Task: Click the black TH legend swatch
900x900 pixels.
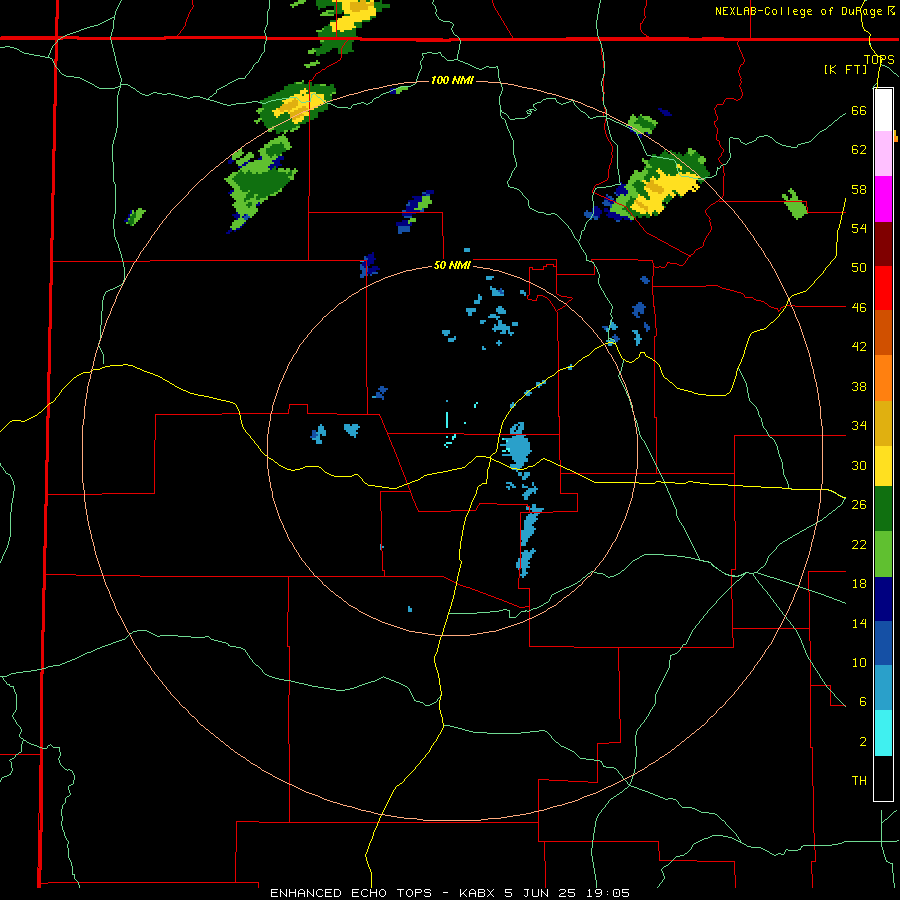Action: pyautogui.click(x=883, y=778)
